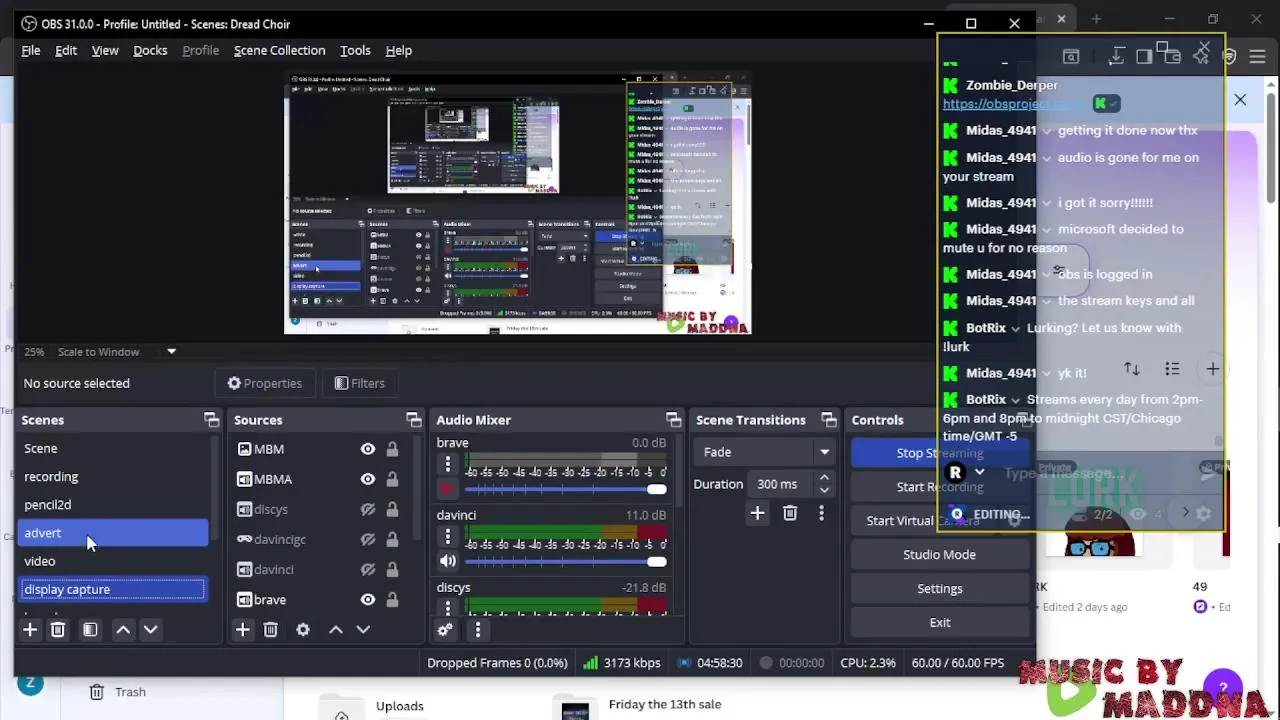The height and width of the screenshot is (720, 1280).
Task: Add a configurable transition plus icon
Action: (x=757, y=513)
